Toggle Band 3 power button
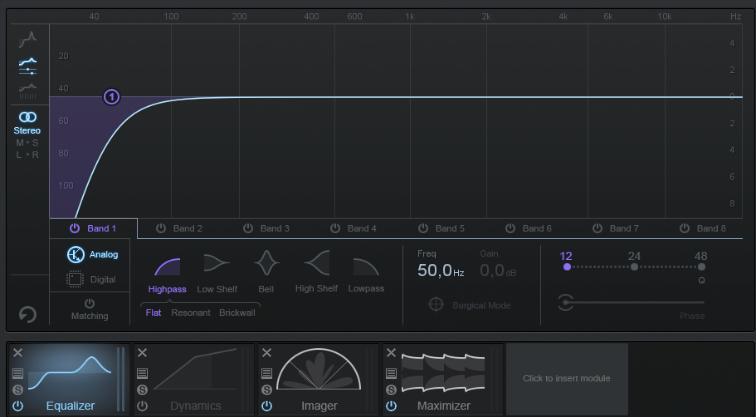756x417 pixels. [248, 228]
